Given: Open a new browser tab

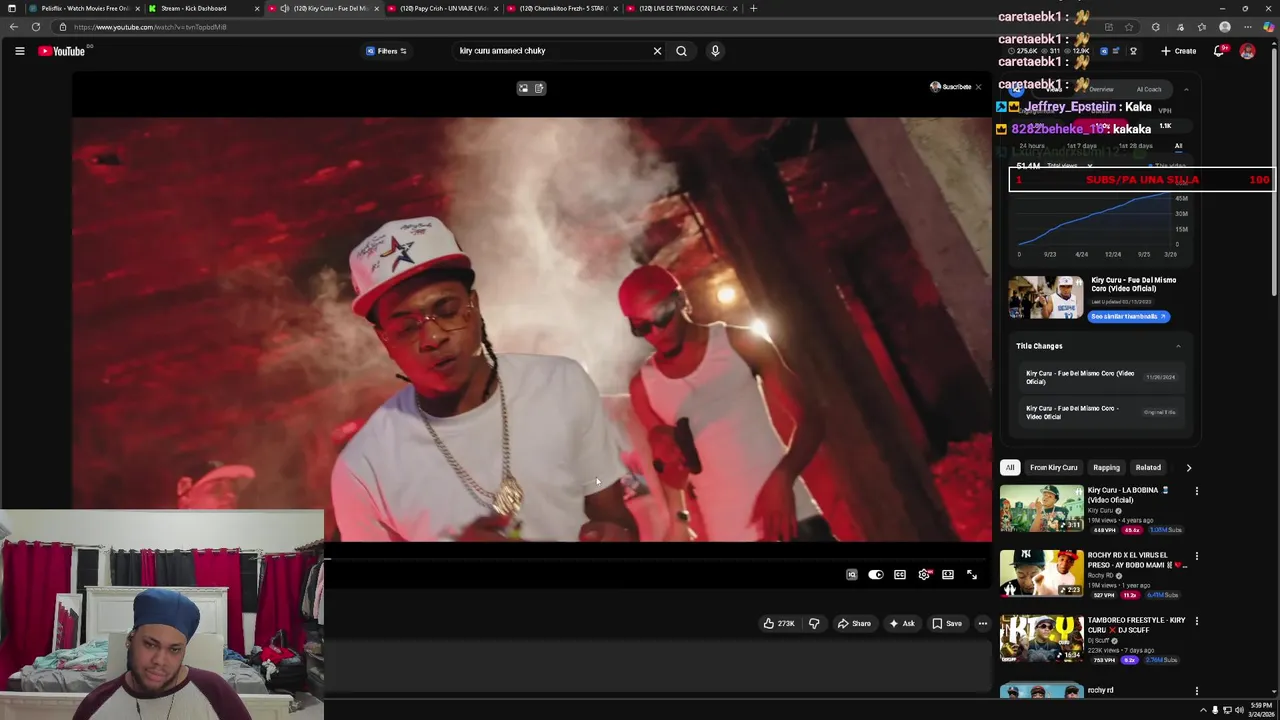Looking at the screenshot, I should click(753, 8).
